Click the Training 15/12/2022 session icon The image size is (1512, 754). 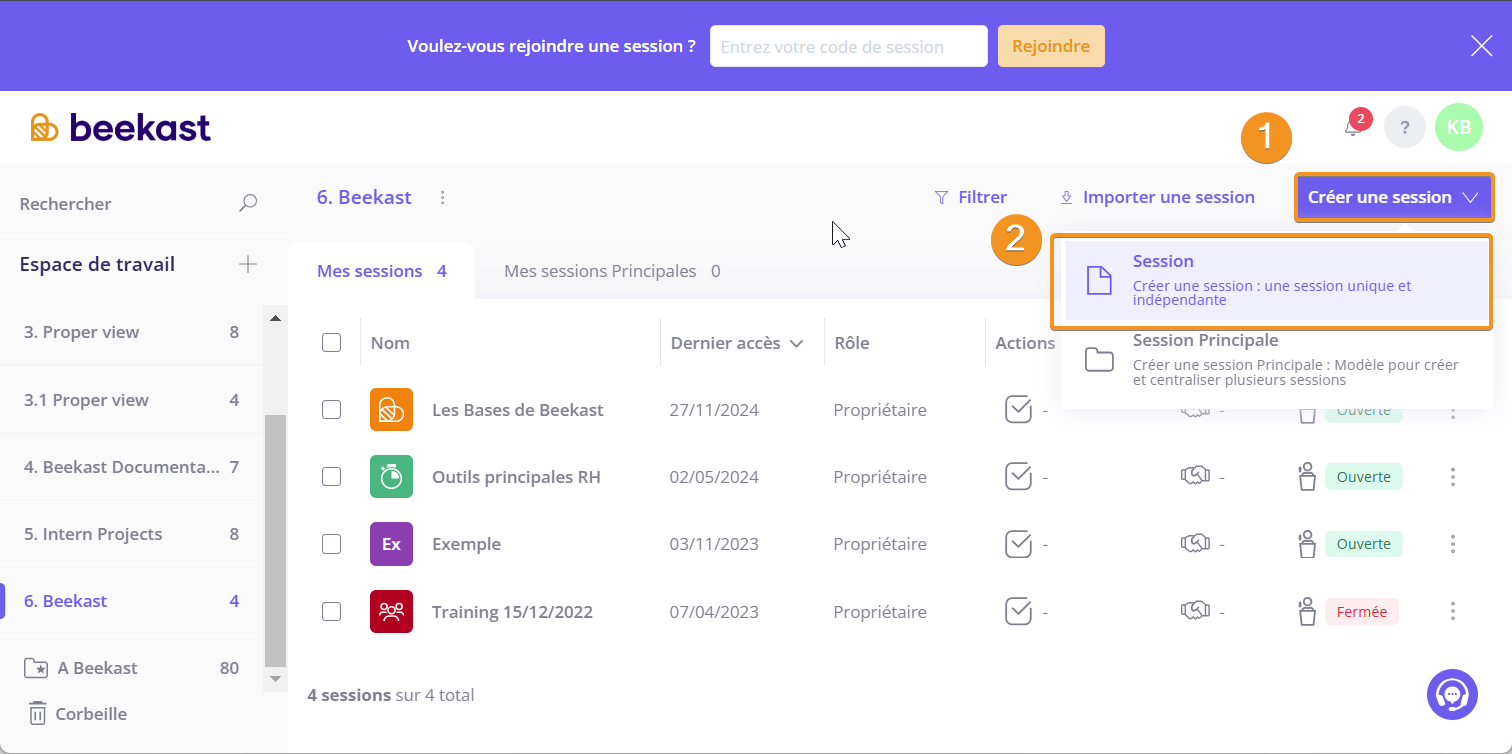[391, 611]
